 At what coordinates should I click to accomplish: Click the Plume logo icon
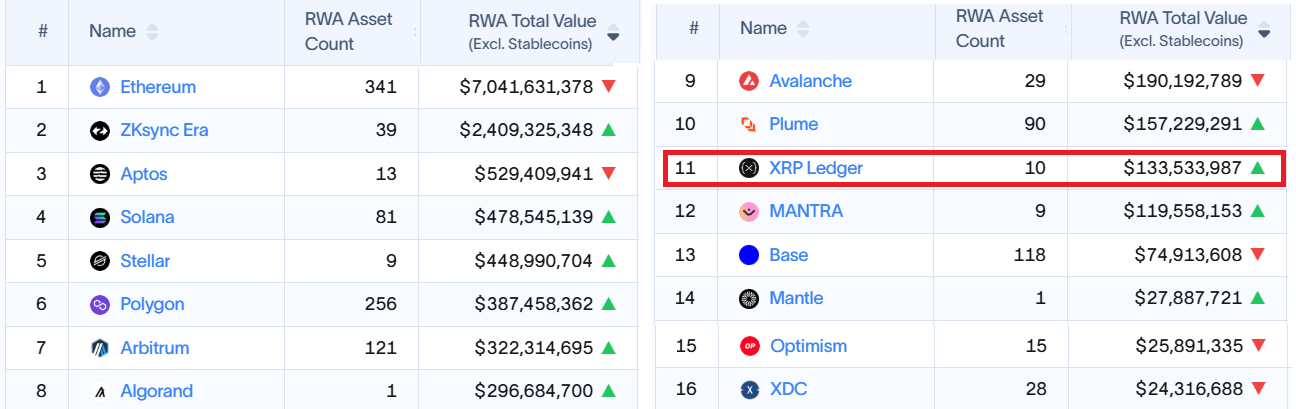(749, 125)
